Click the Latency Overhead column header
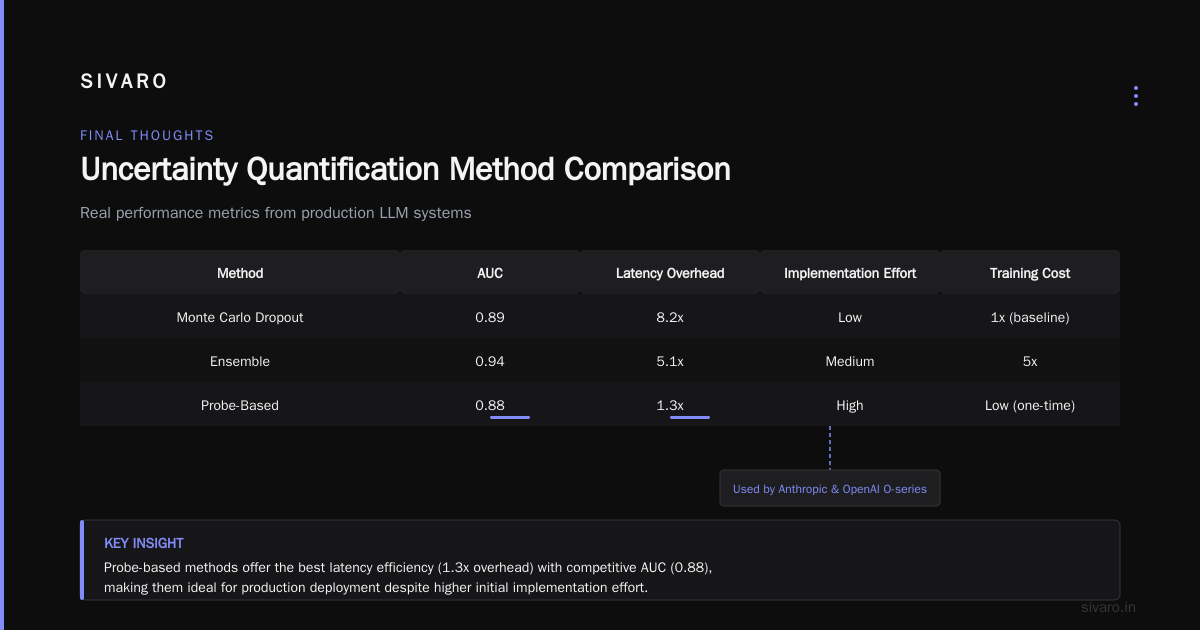Viewport: 1200px width, 630px height. (670, 273)
